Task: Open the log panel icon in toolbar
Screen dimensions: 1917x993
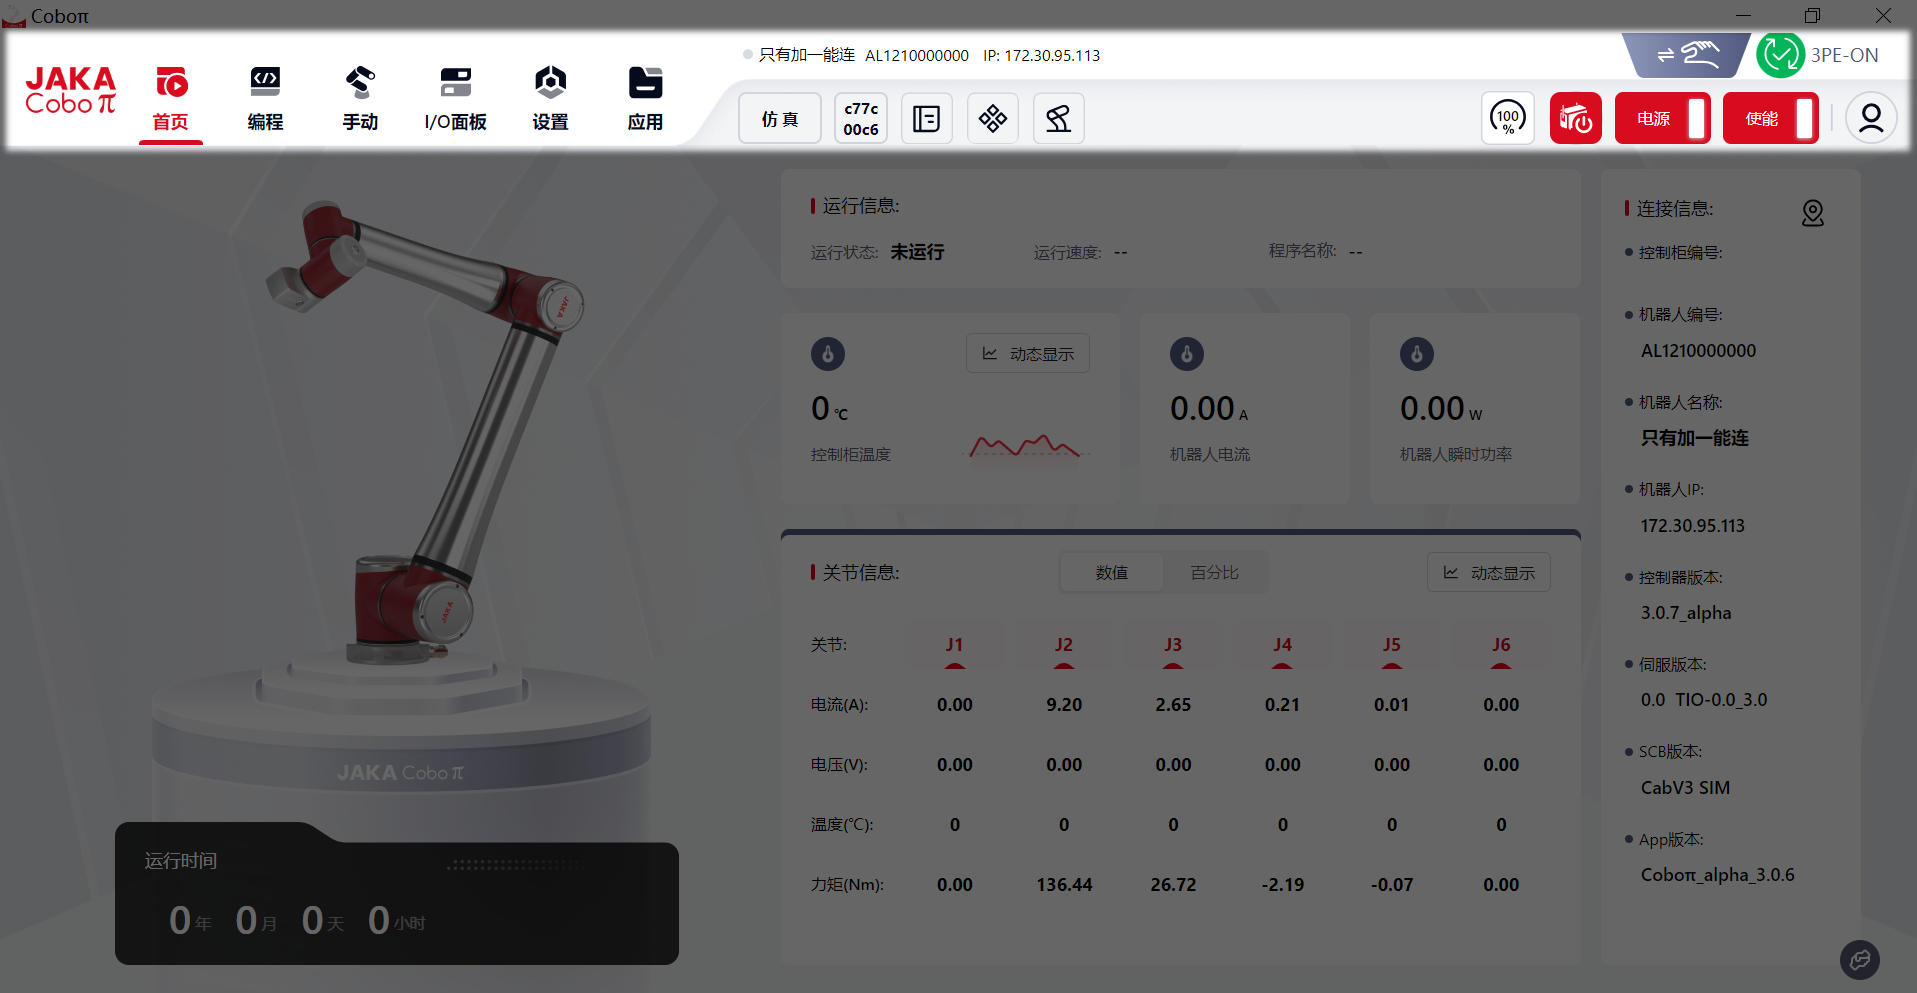Action: point(926,119)
